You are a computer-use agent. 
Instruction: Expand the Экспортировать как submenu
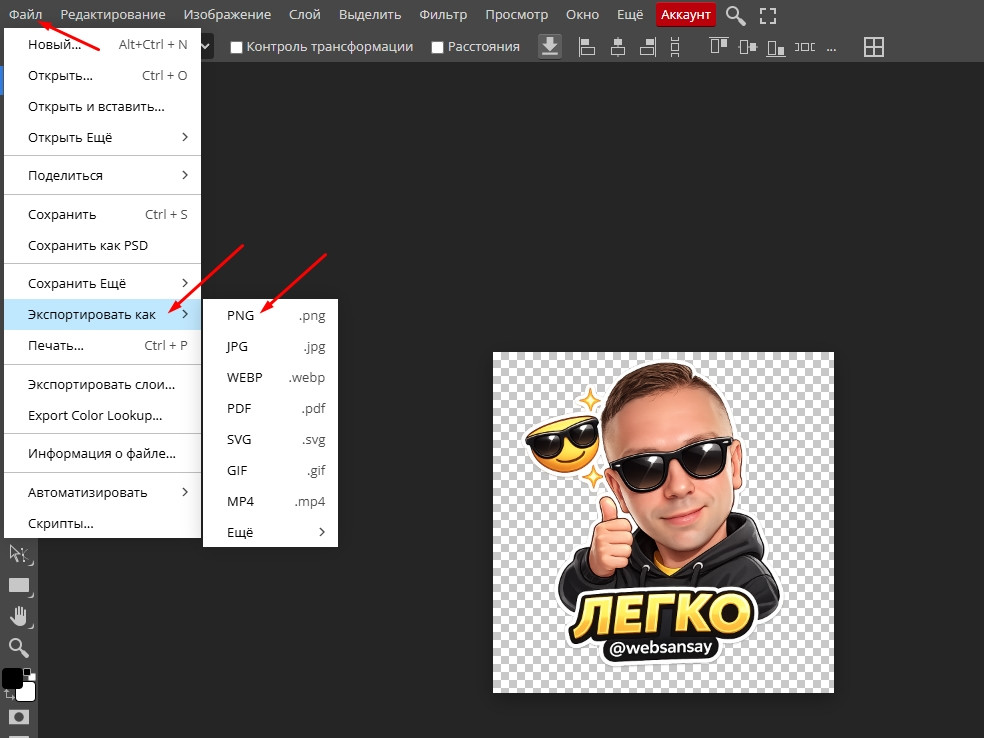[x=102, y=314]
